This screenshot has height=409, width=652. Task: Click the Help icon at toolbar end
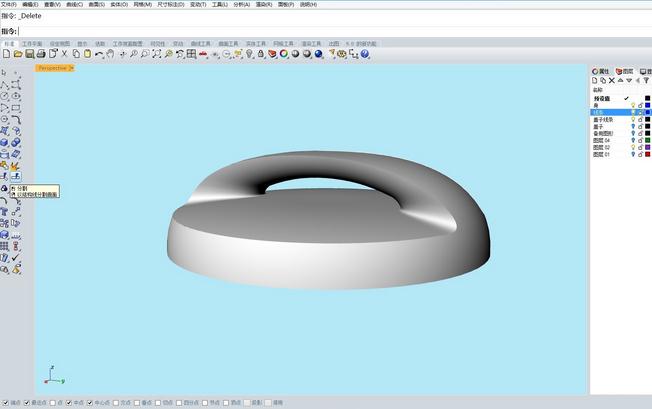(x=366, y=54)
